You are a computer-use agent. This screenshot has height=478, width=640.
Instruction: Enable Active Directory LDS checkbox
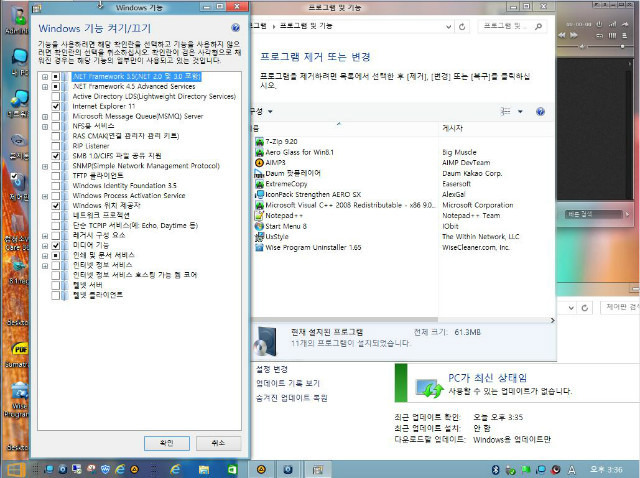coord(56,96)
